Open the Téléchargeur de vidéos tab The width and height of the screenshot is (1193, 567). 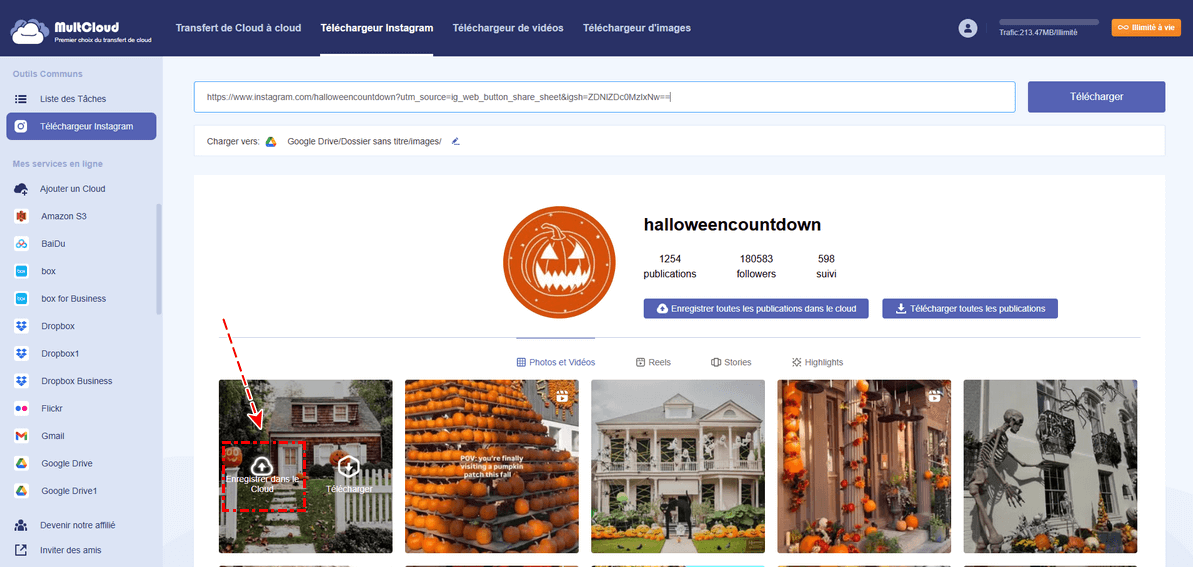pos(508,28)
